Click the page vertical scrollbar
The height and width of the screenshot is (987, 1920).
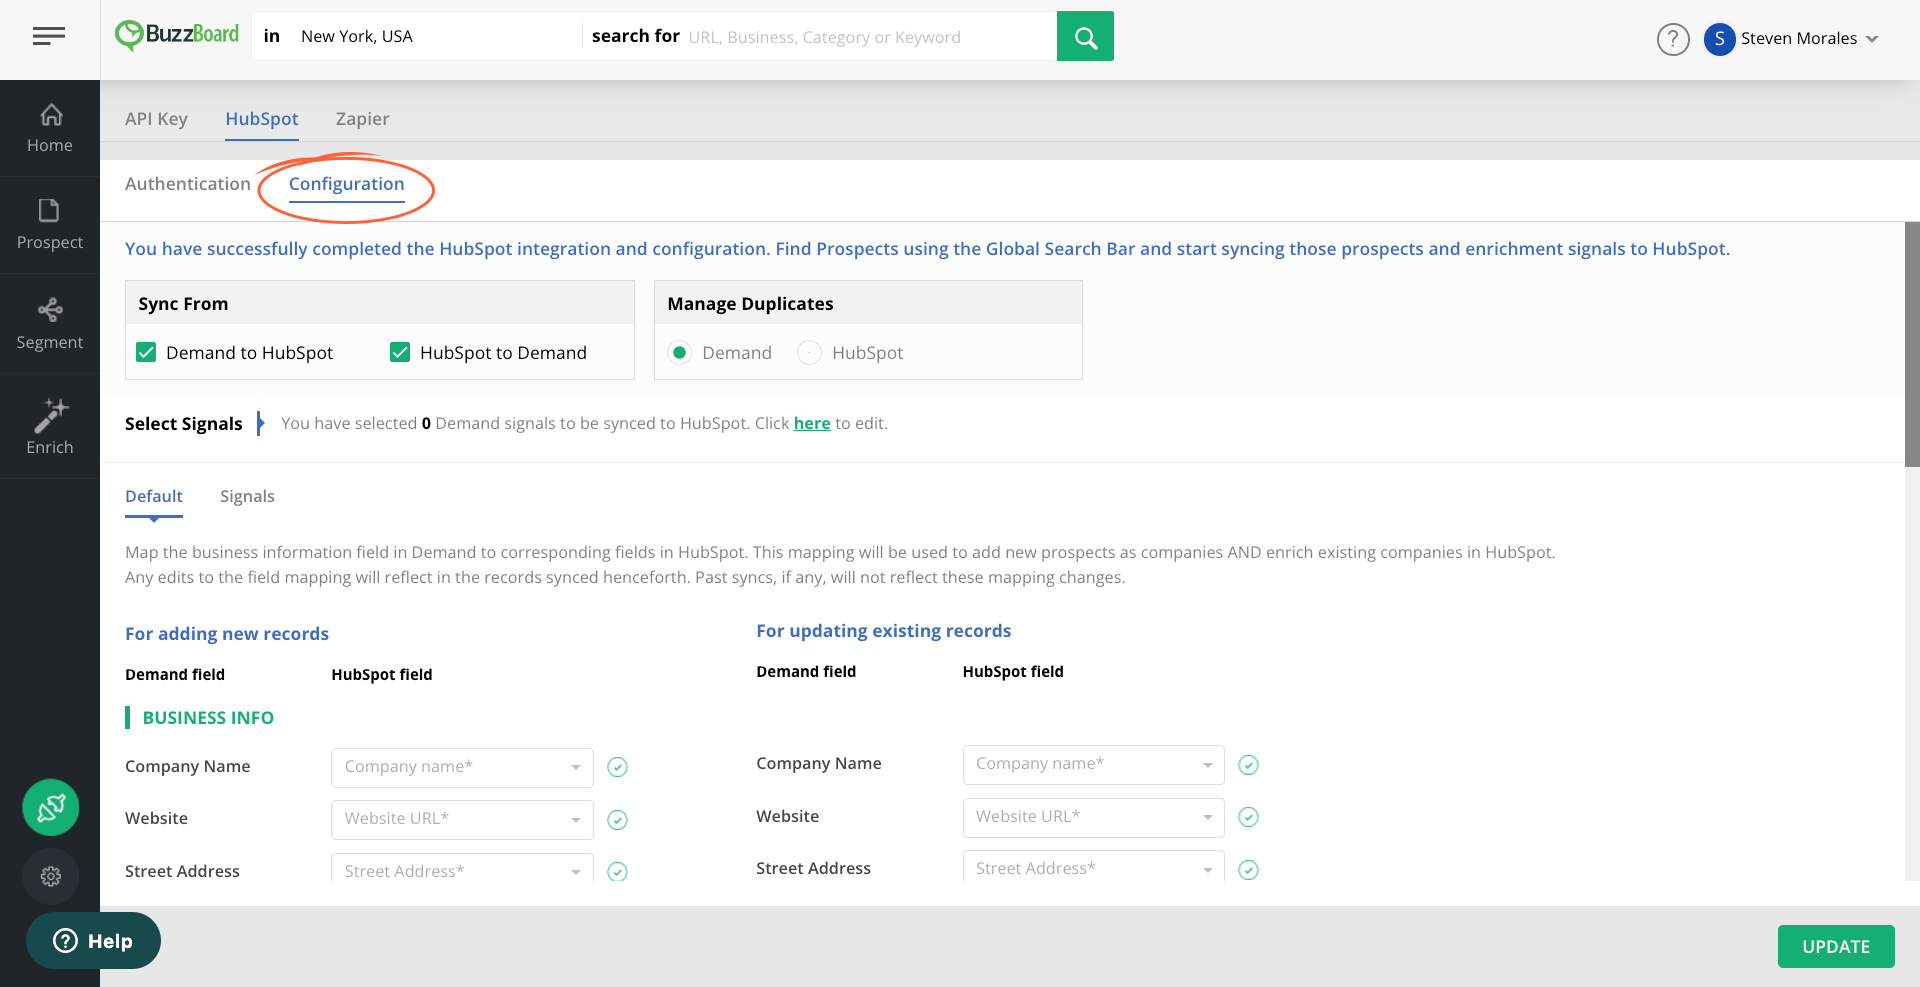point(1912,344)
